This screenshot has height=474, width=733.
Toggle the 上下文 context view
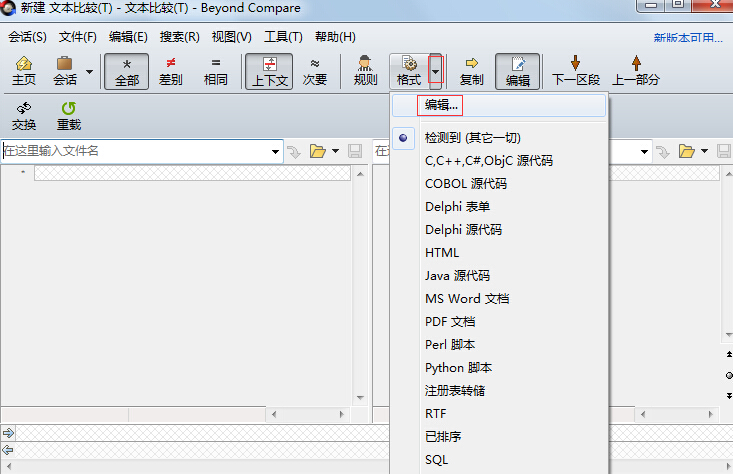click(270, 71)
